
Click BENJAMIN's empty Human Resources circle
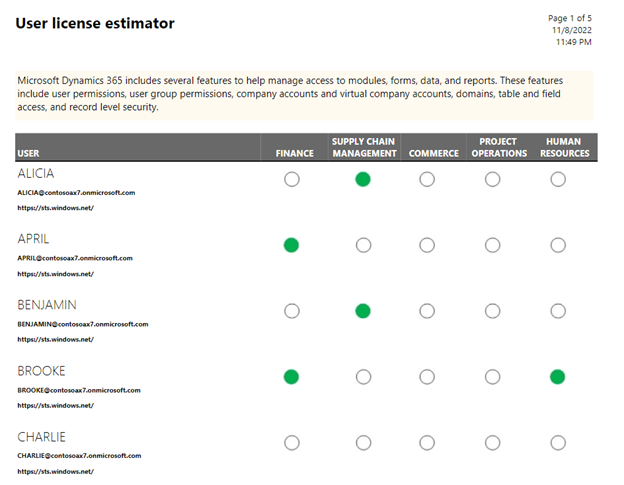pos(558,311)
